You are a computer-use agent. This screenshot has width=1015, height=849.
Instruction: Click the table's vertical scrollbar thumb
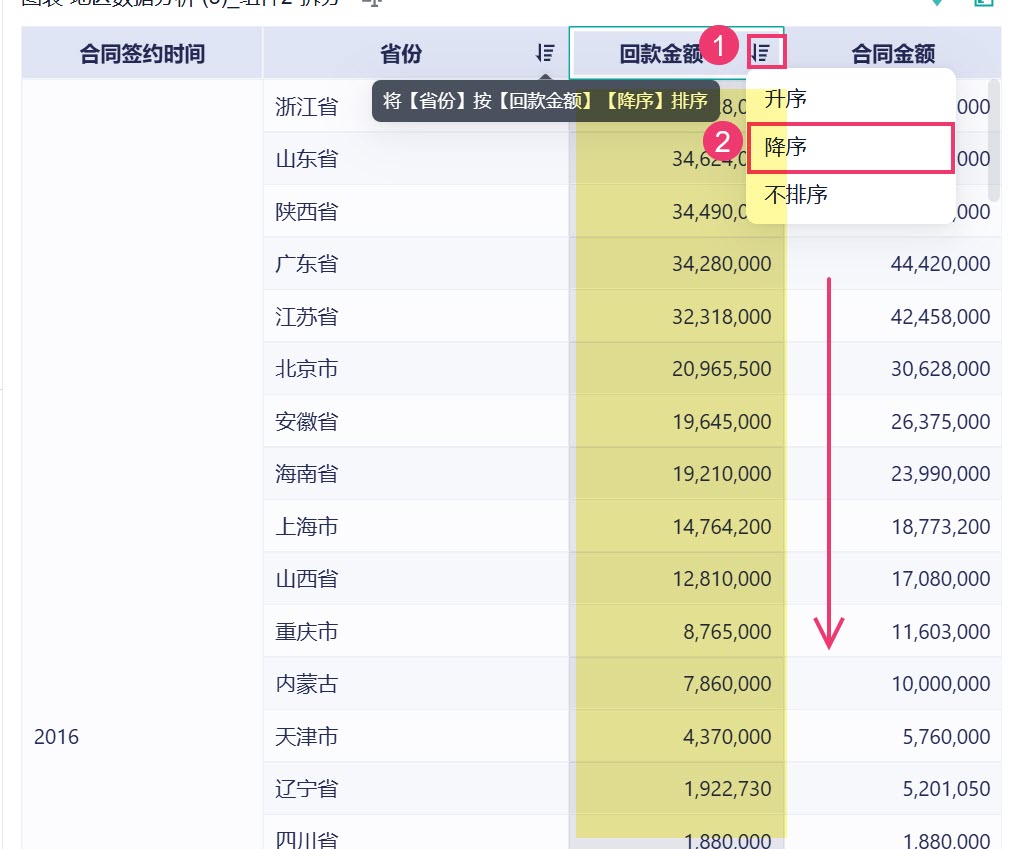[x=994, y=140]
